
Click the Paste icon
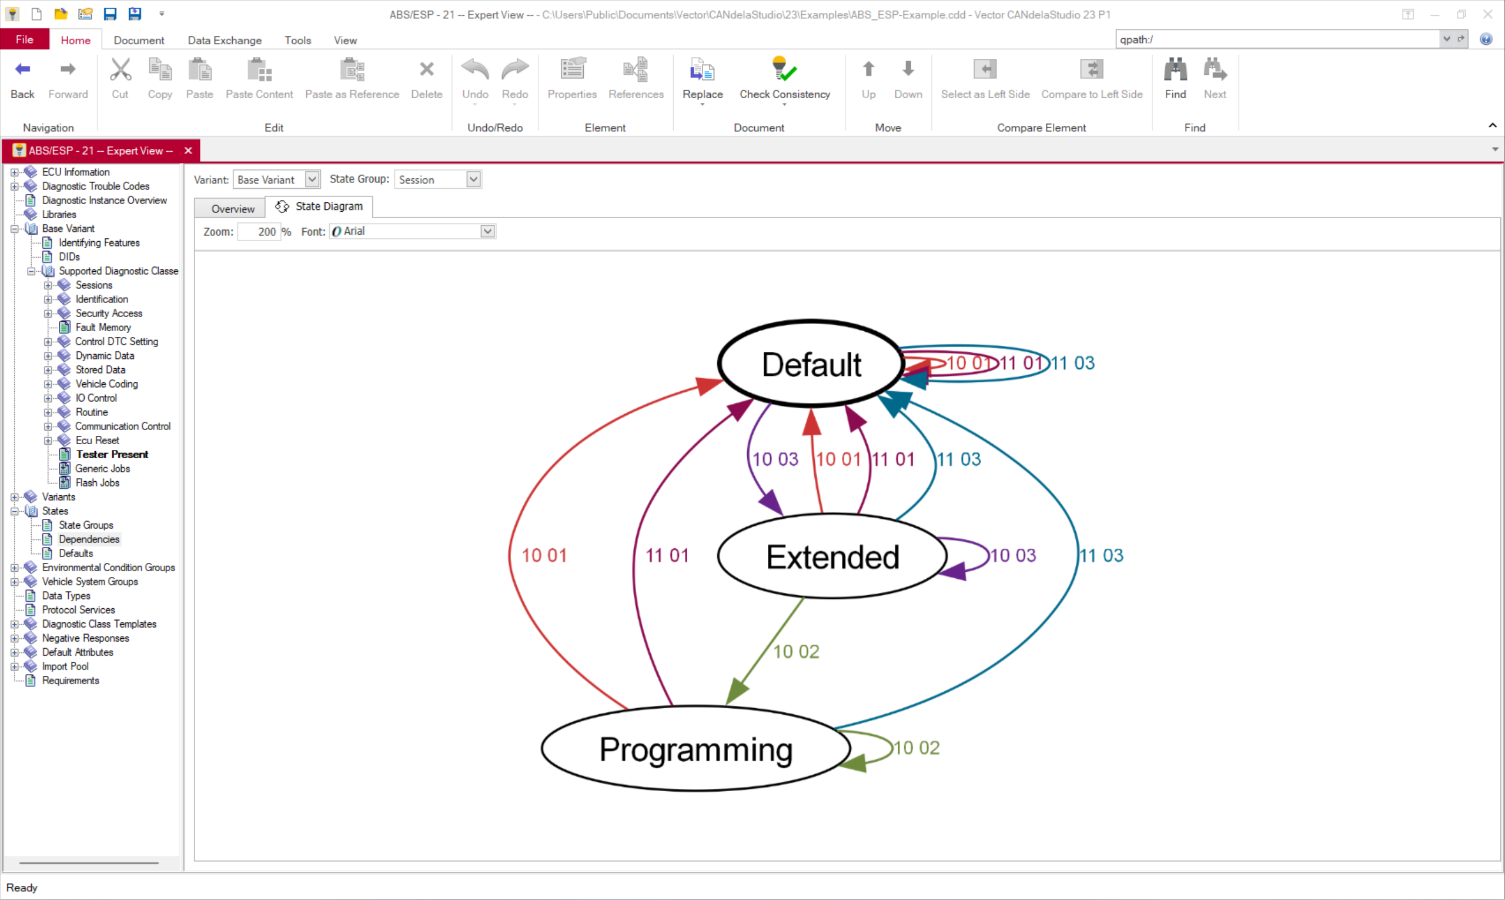click(200, 69)
